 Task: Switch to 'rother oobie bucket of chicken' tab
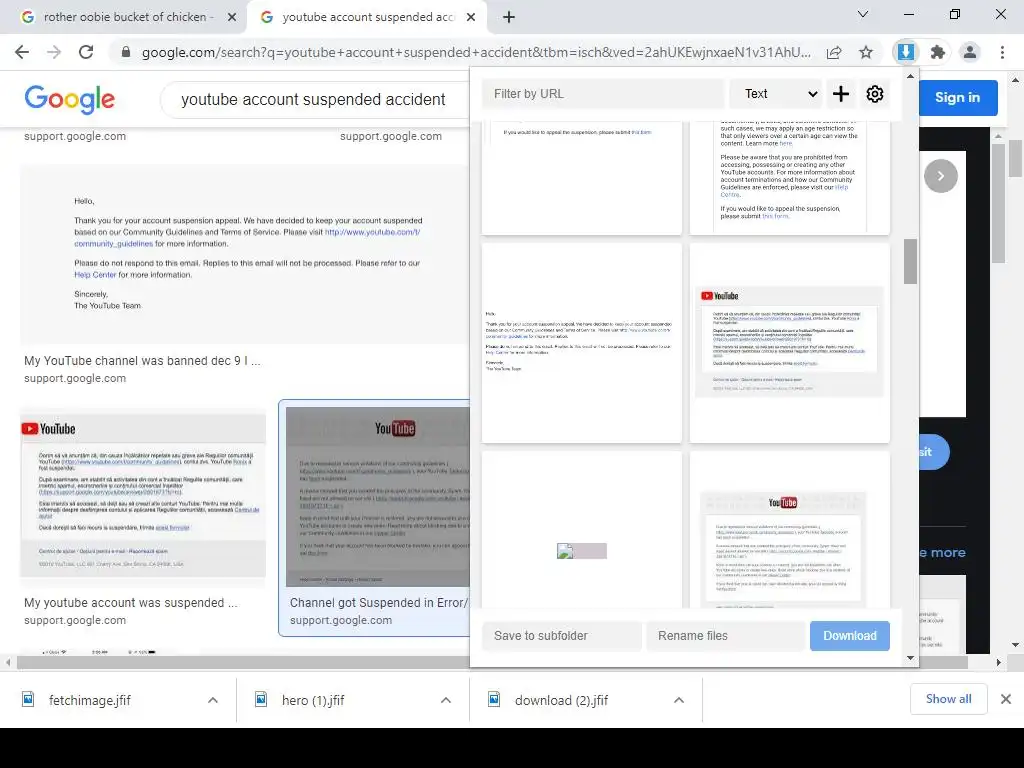point(124,17)
